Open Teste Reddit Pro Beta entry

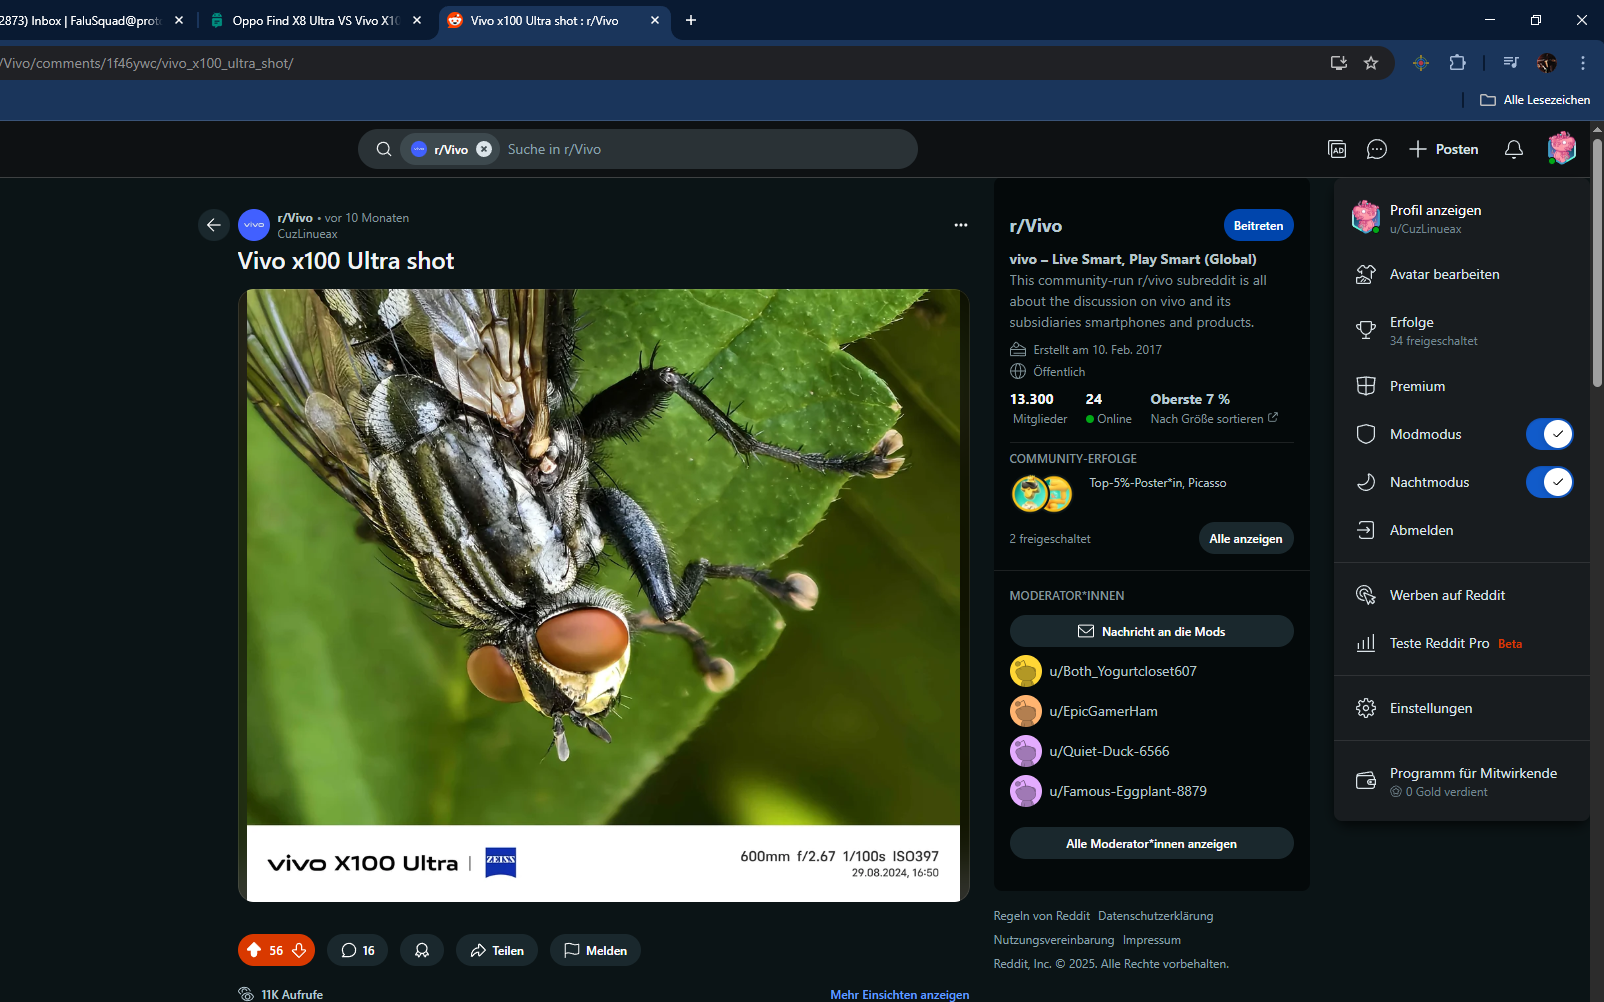[x=1461, y=643]
